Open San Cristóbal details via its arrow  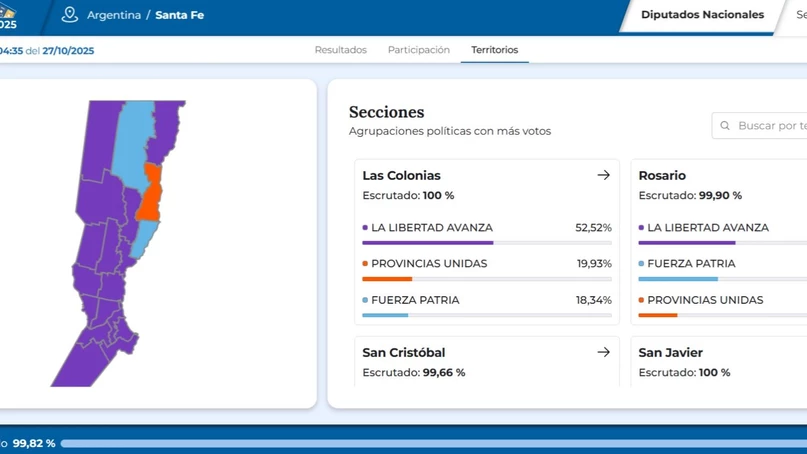[603, 352]
